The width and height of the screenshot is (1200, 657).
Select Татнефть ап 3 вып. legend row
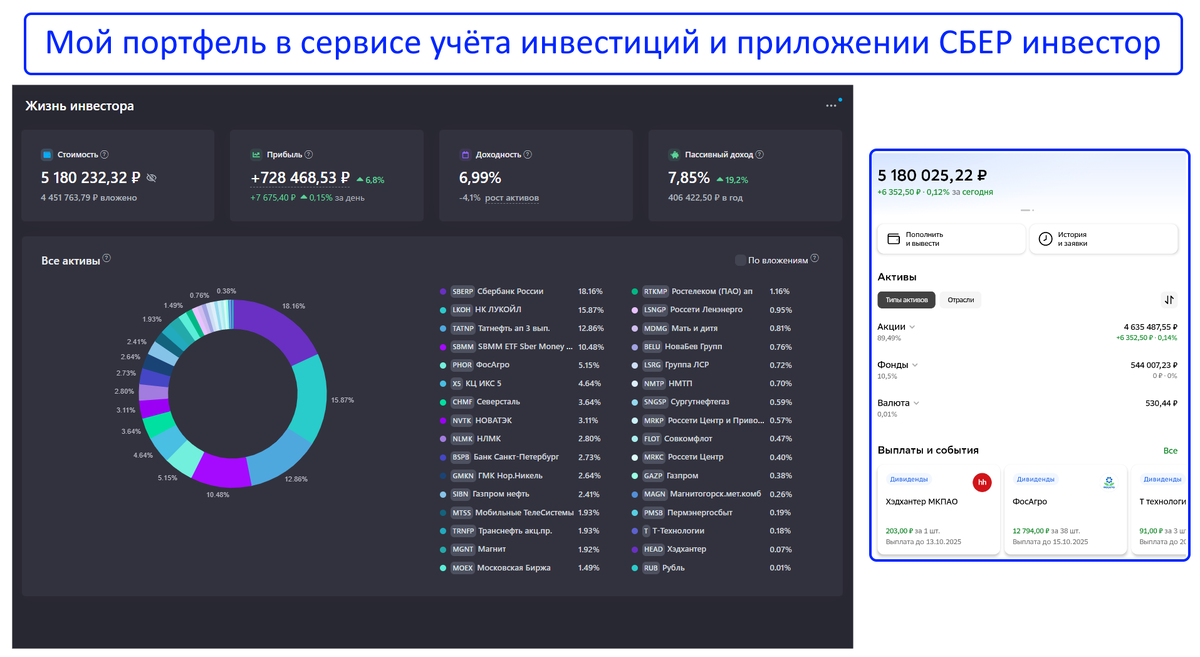coord(523,328)
